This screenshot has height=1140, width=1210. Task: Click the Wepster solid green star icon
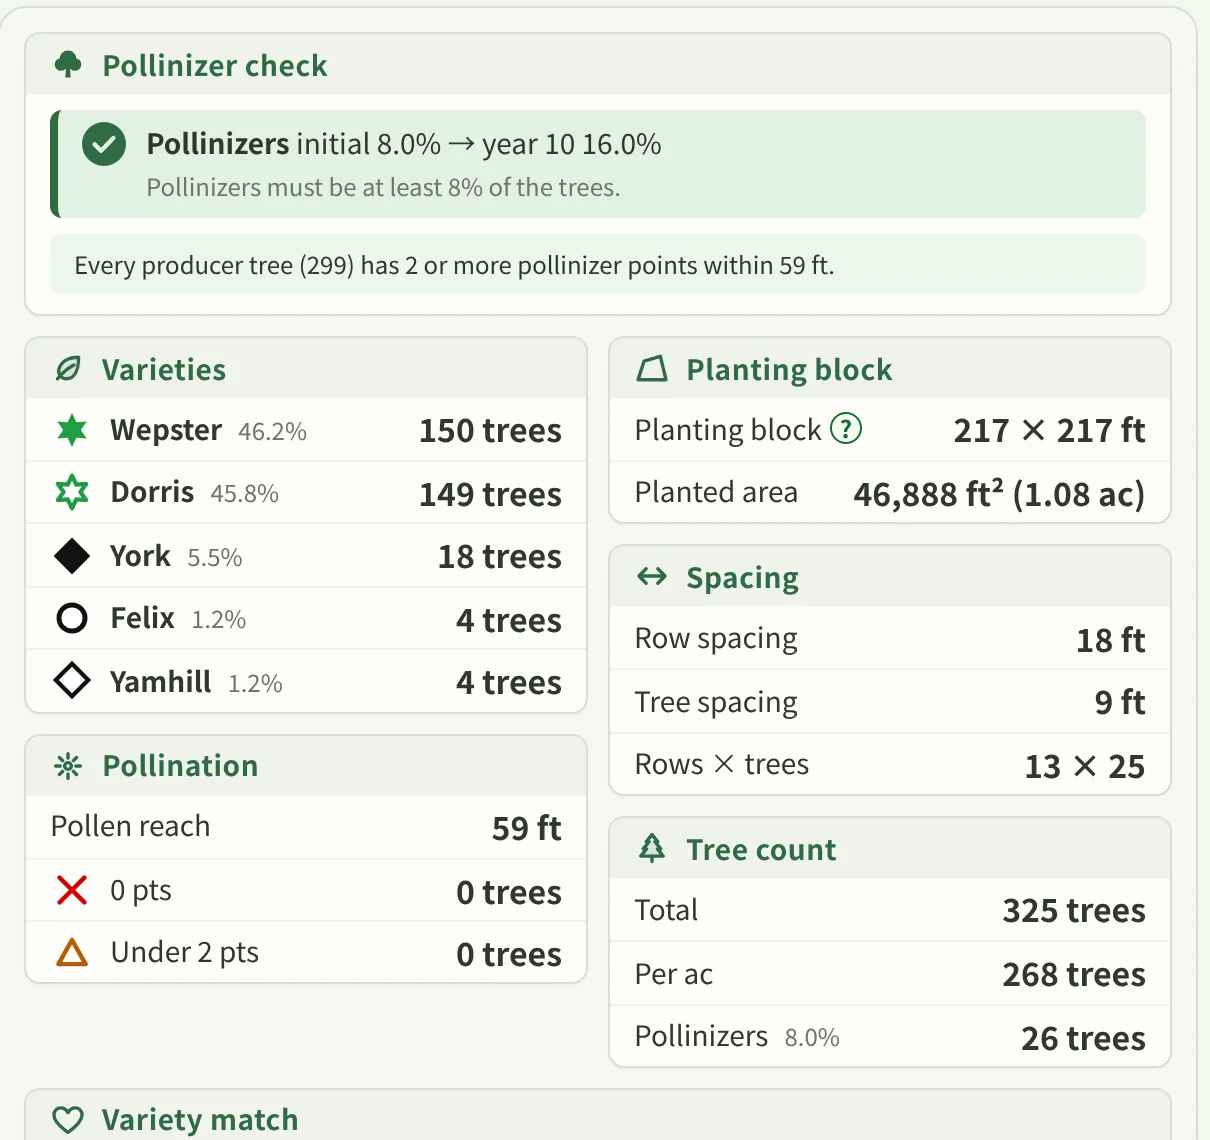pos(72,430)
